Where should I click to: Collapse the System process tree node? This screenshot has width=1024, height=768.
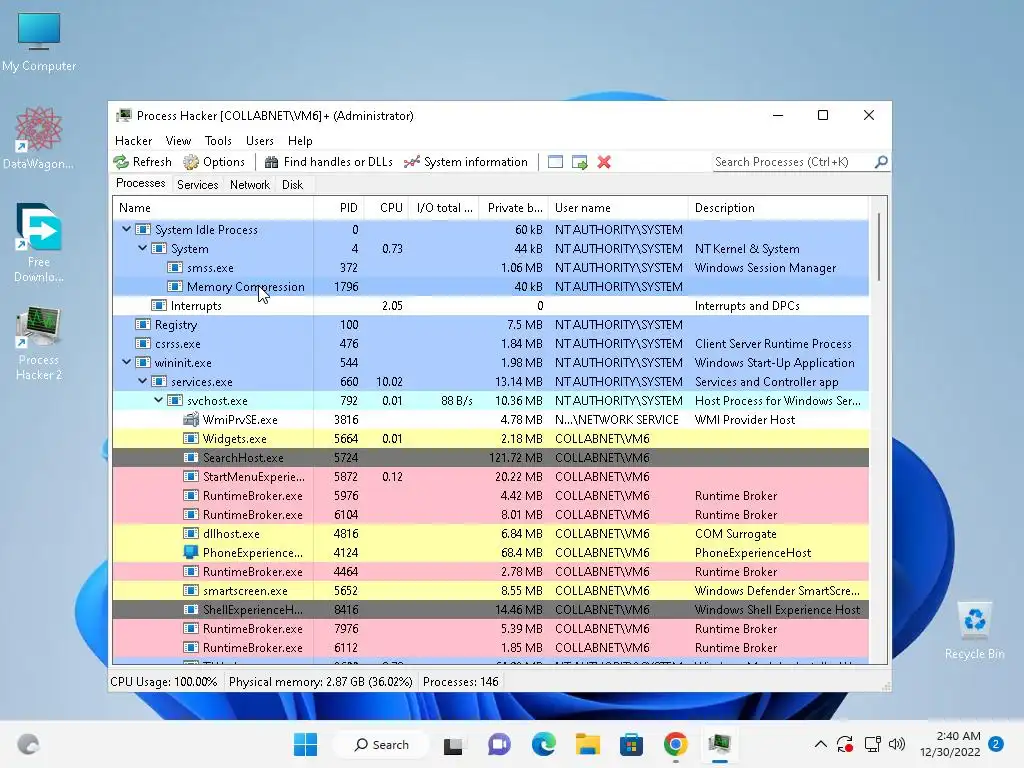tap(142, 248)
